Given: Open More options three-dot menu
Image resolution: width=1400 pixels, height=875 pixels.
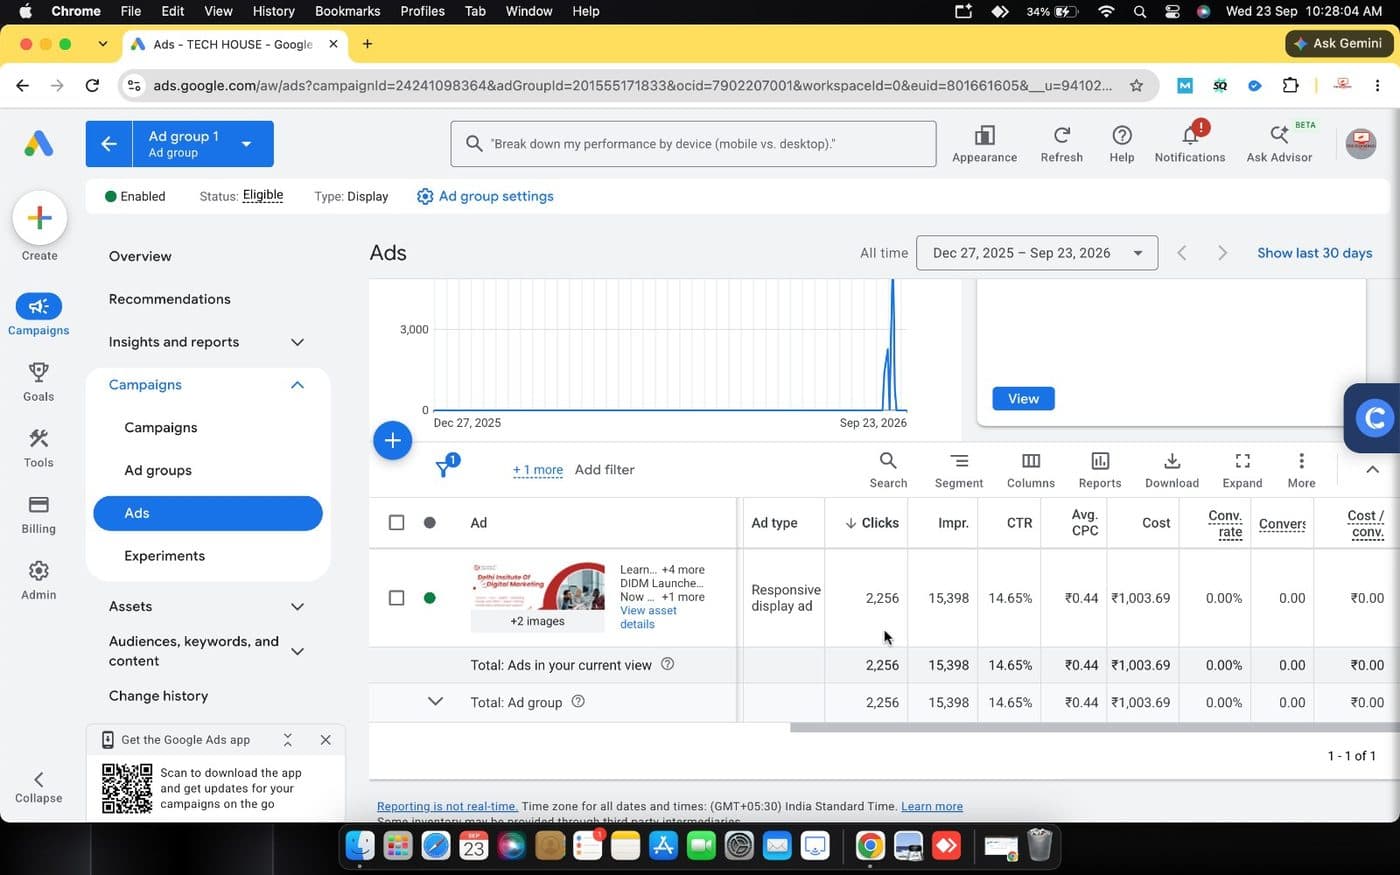Looking at the screenshot, I should [1301, 470].
